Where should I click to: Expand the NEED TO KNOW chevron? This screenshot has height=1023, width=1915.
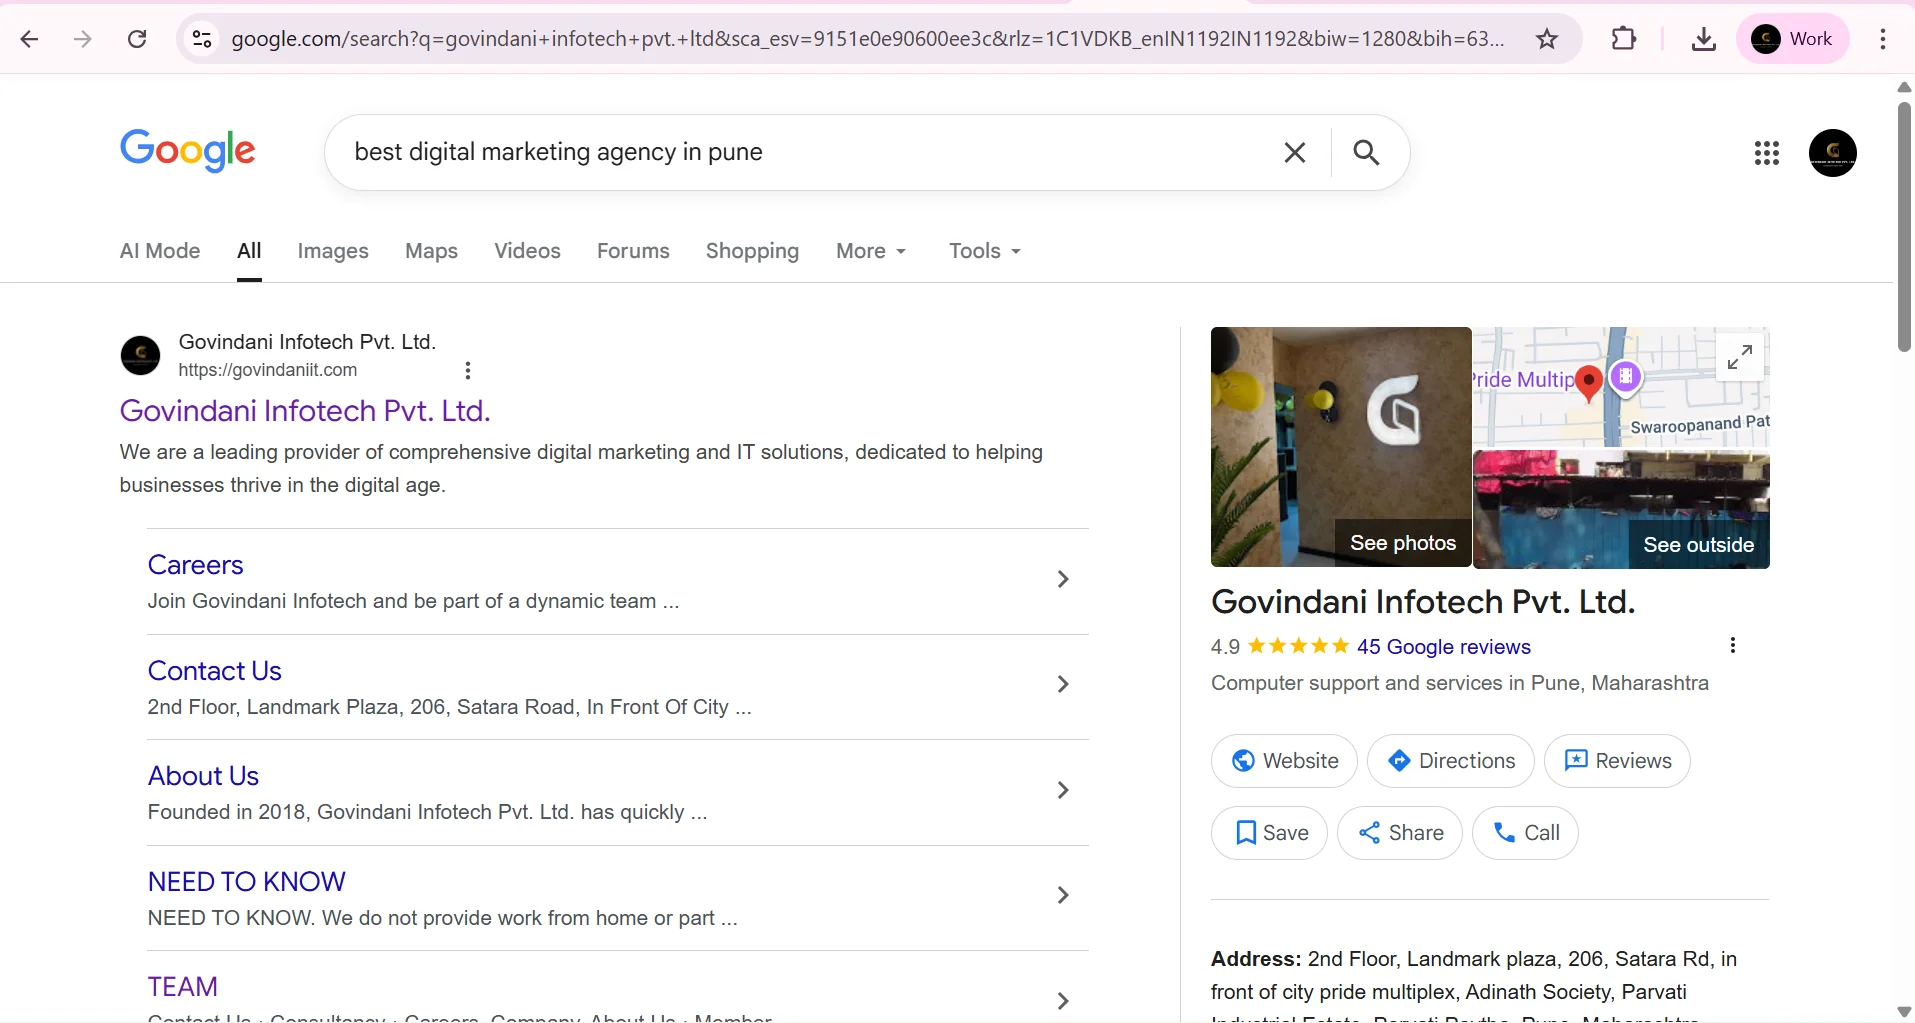(x=1063, y=895)
